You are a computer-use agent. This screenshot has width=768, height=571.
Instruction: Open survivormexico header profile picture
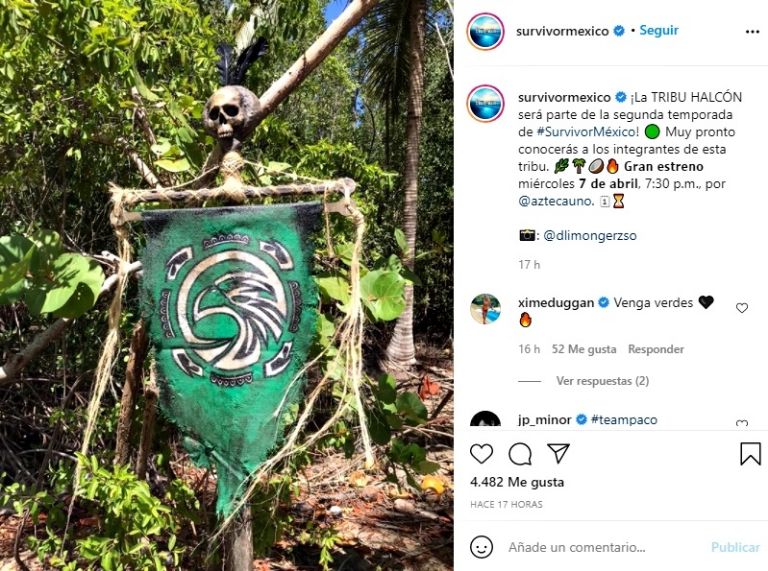click(x=485, y=31)
